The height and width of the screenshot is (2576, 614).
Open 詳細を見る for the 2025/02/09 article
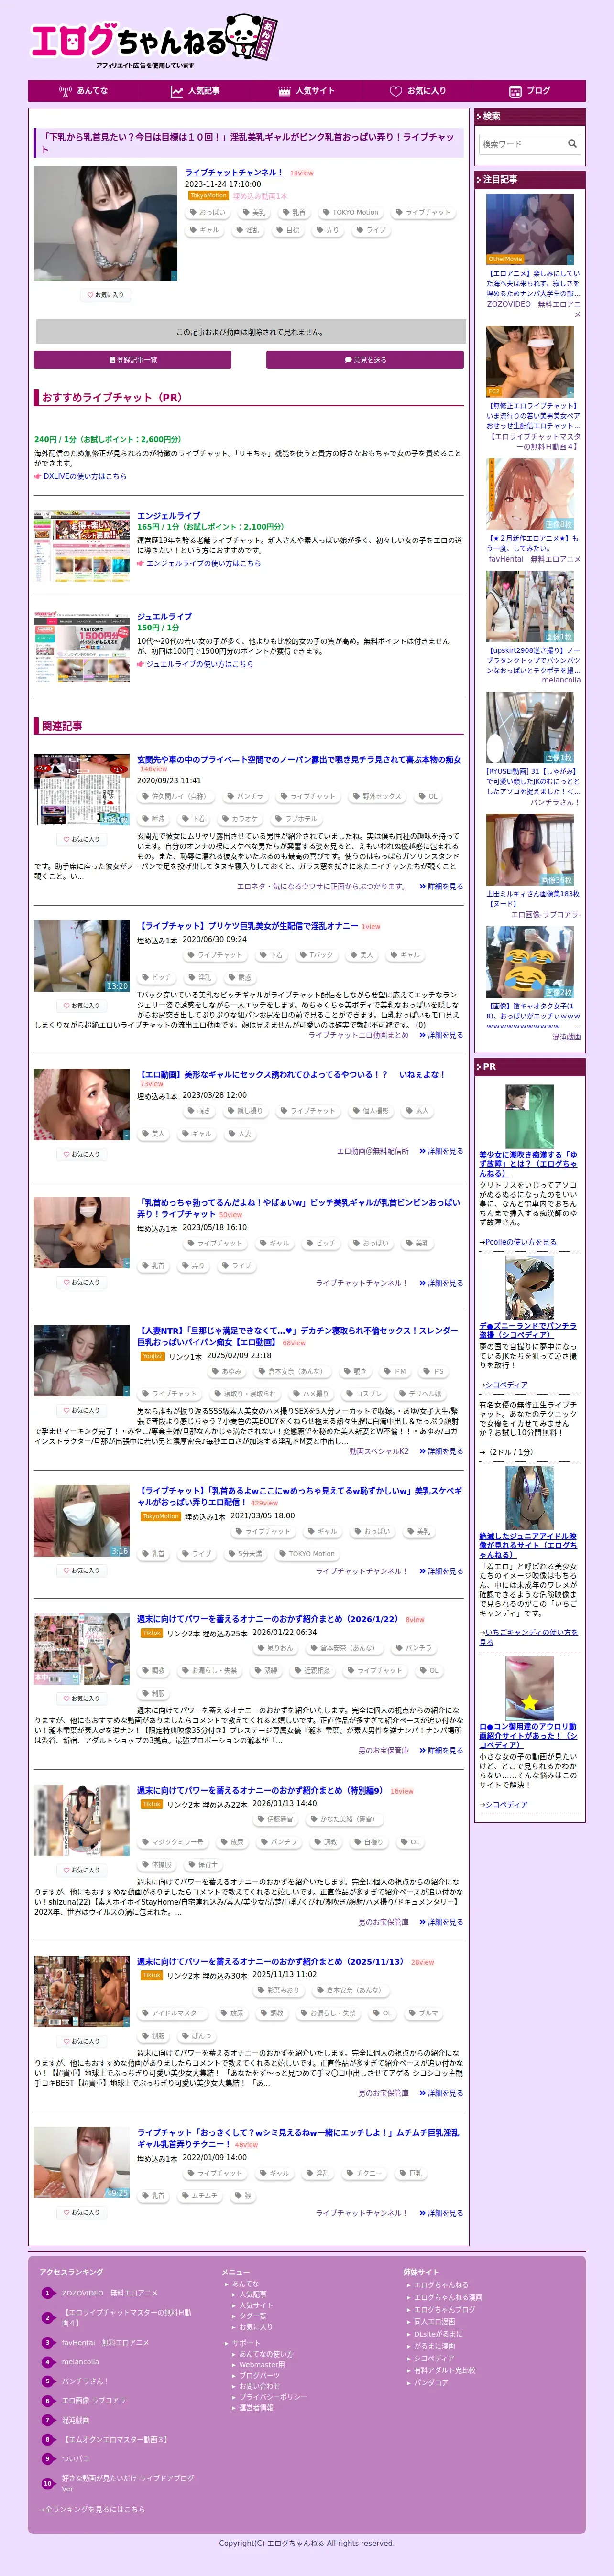pos(441,1451)
